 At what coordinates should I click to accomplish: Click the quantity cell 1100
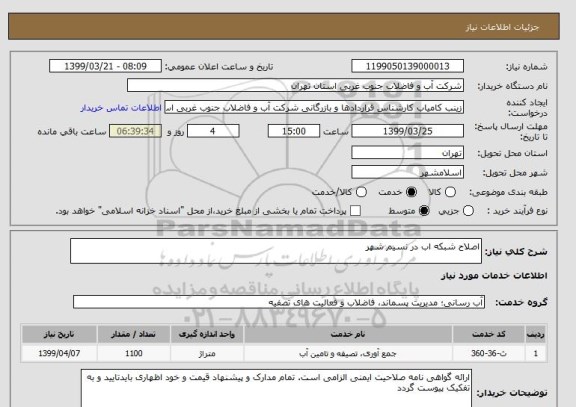click(x=134, y=353)
